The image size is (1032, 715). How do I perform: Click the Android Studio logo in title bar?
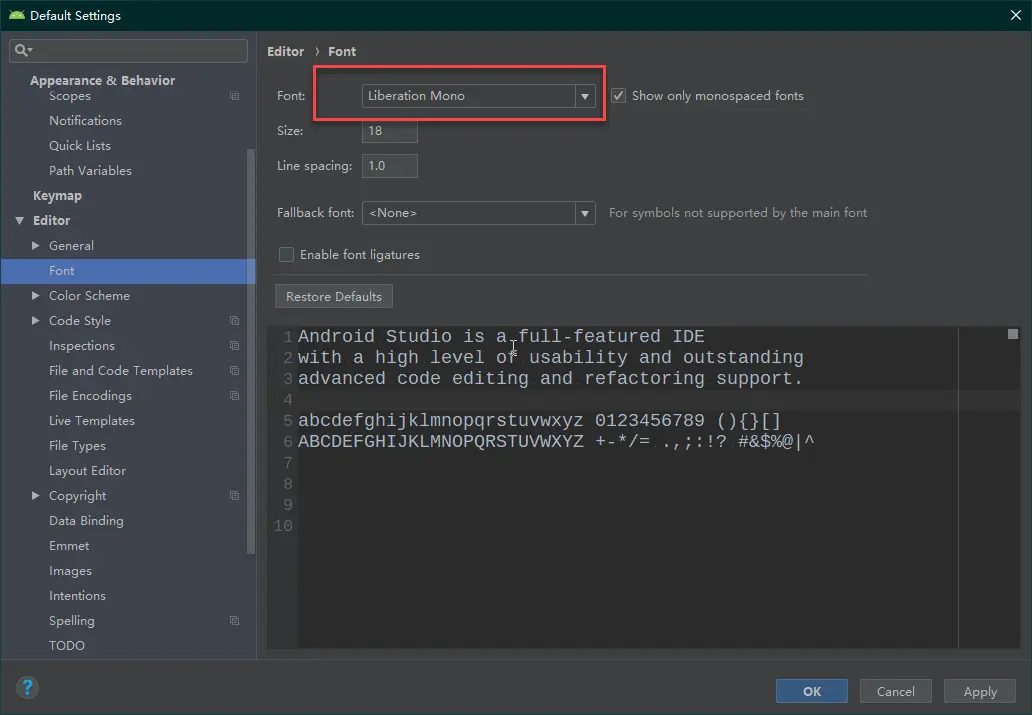[x=16, y=15]
